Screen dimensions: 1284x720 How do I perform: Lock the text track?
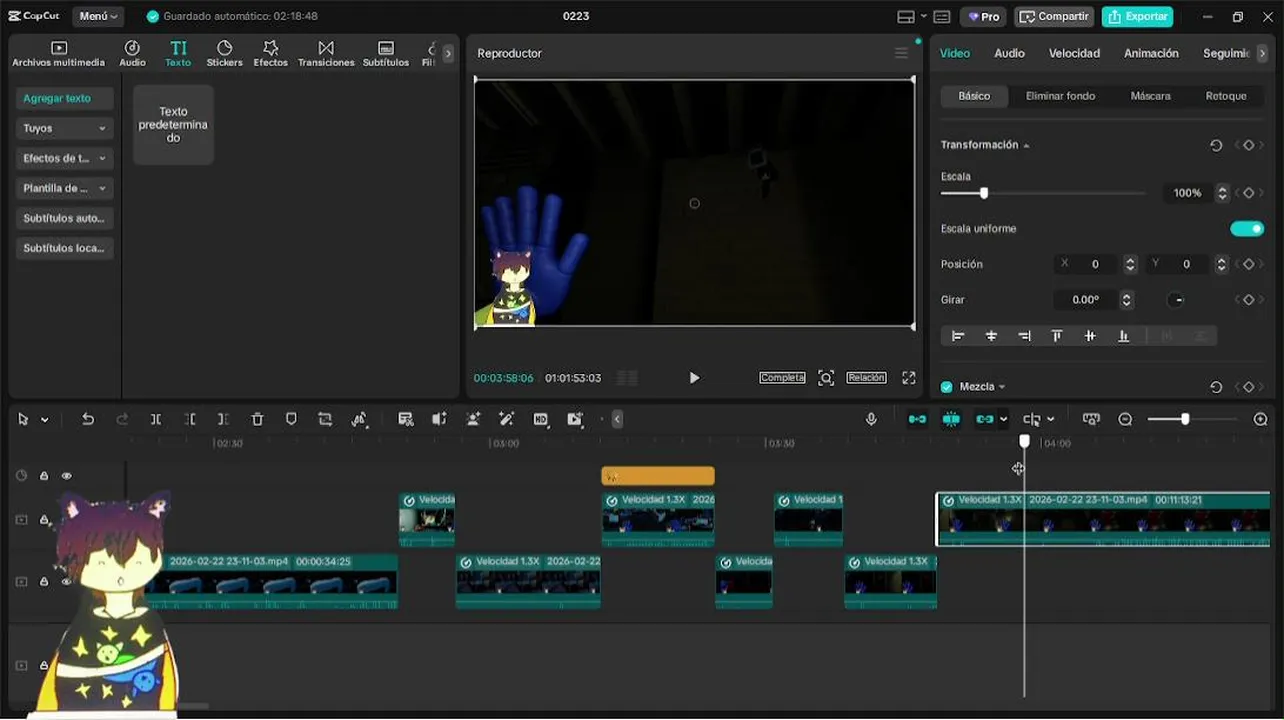click(44, 476)
